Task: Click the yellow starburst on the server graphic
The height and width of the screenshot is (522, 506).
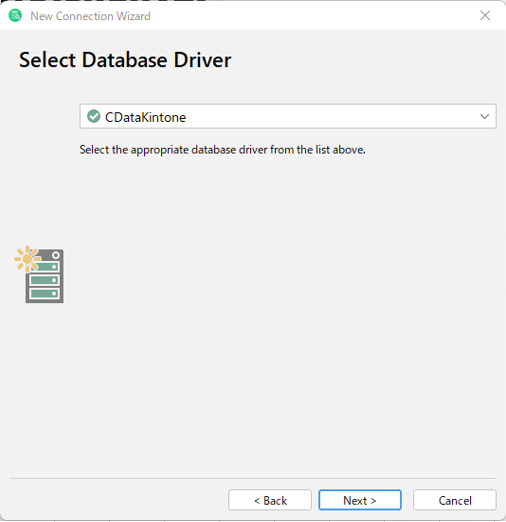Action: coord(27,259)
